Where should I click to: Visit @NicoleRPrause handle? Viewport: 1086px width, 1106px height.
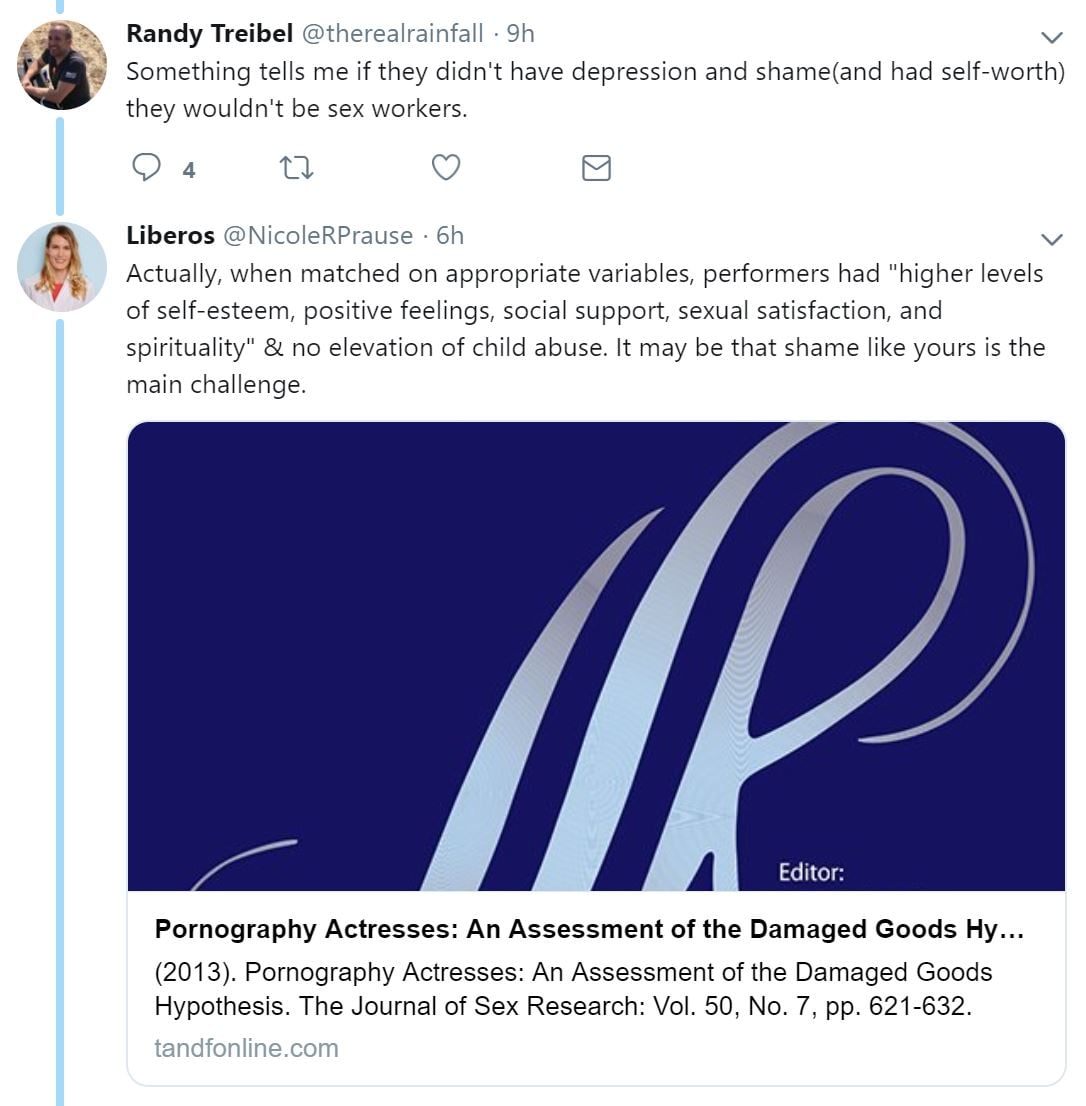pos(318,235)
